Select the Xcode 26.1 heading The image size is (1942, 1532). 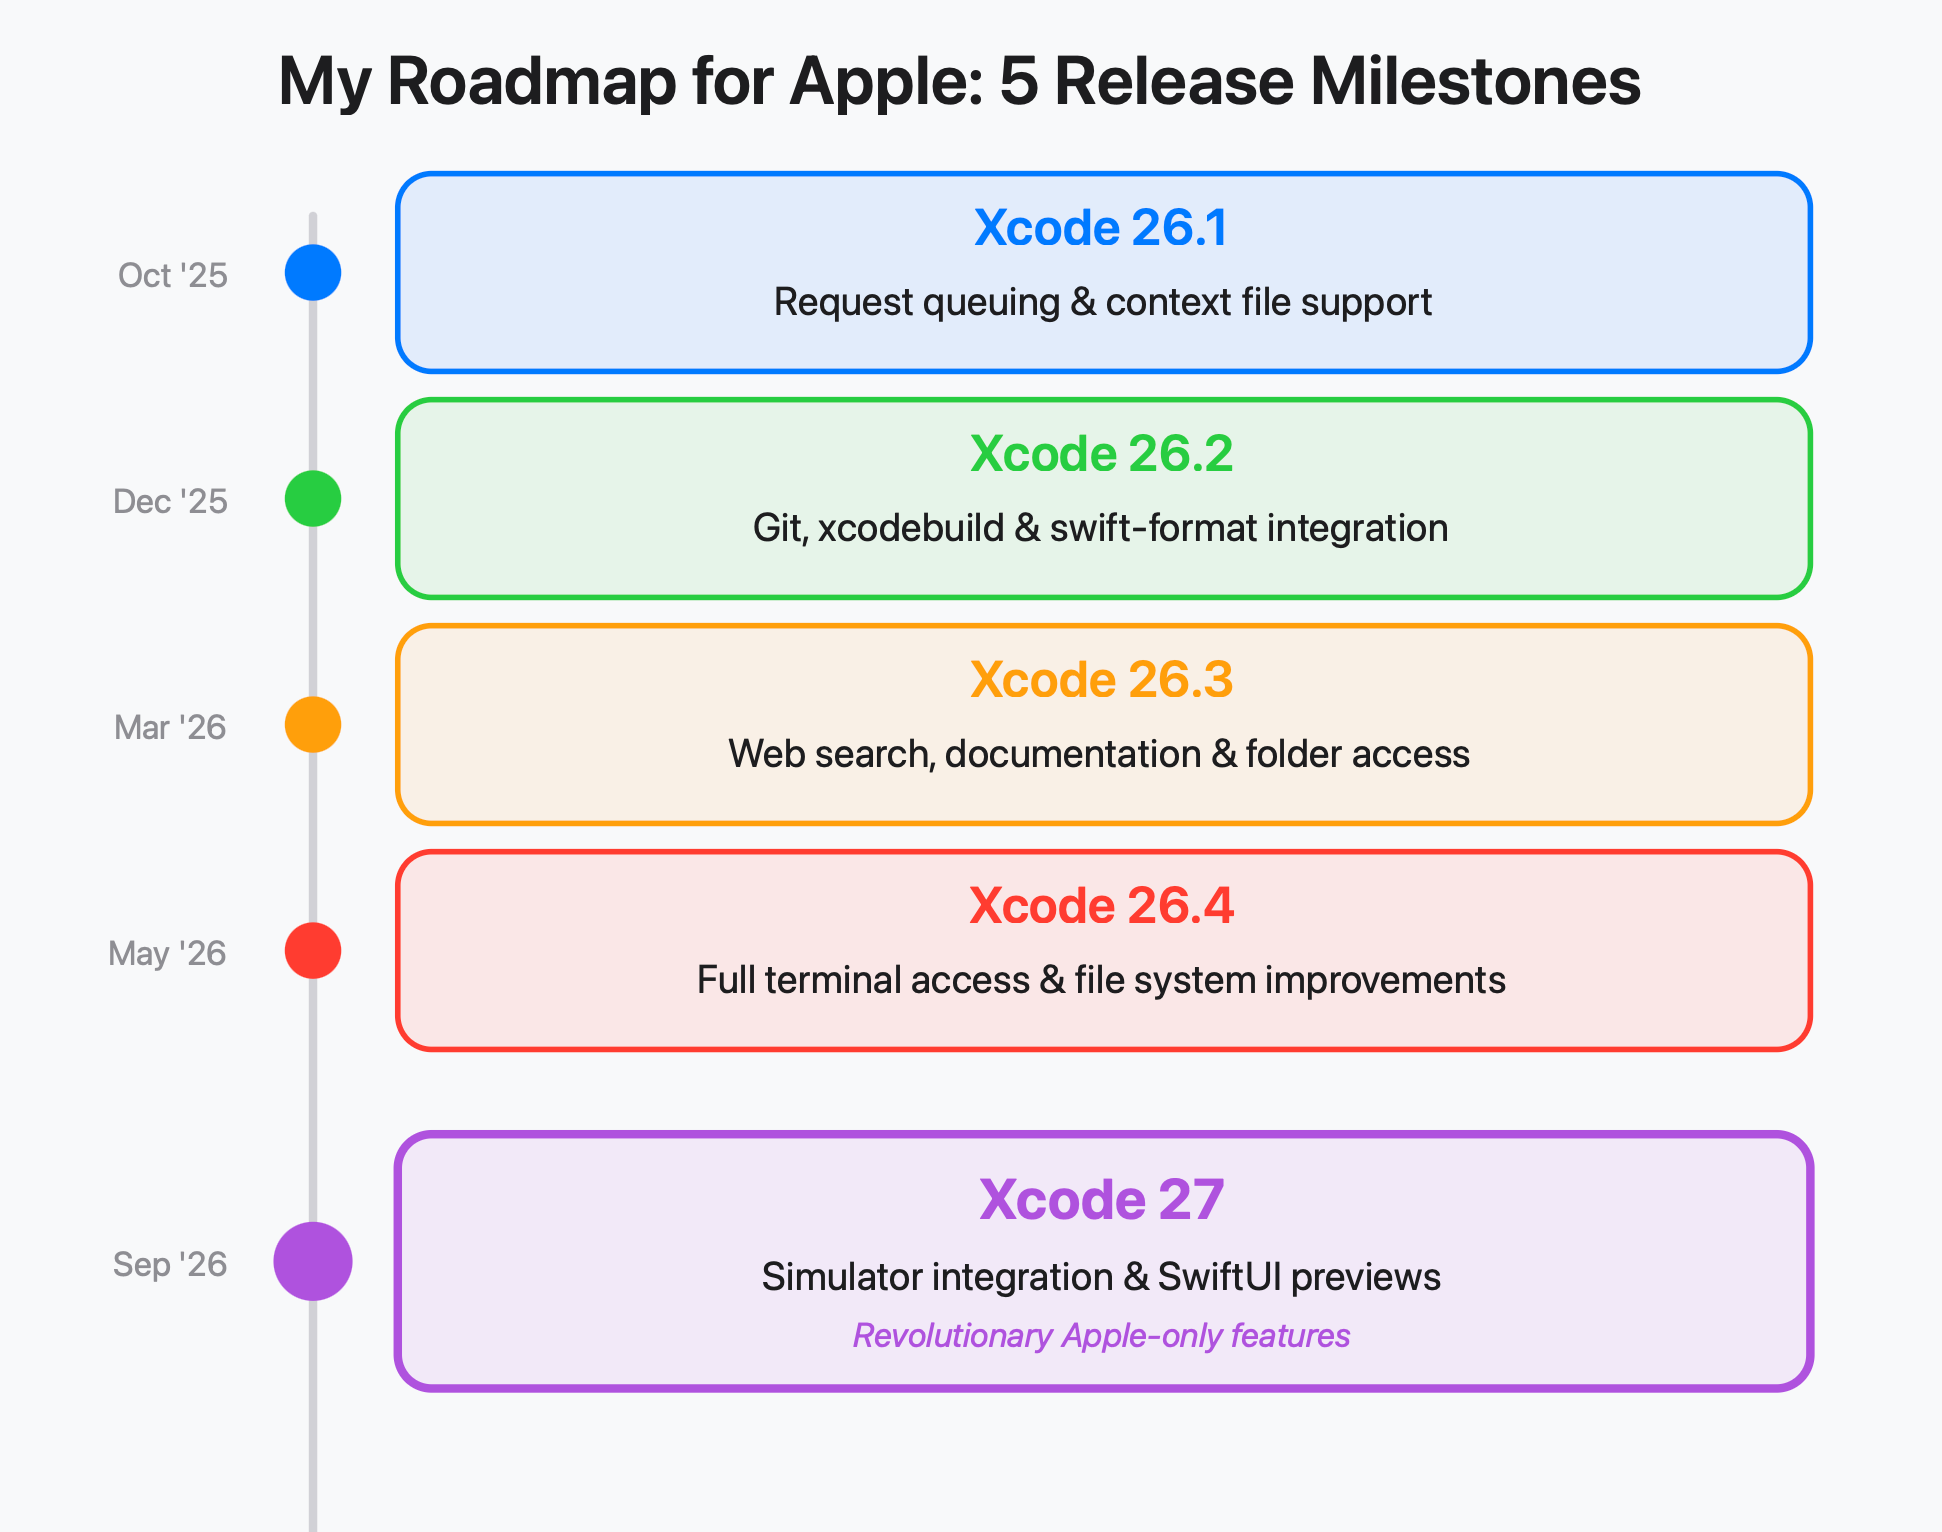1101,228
